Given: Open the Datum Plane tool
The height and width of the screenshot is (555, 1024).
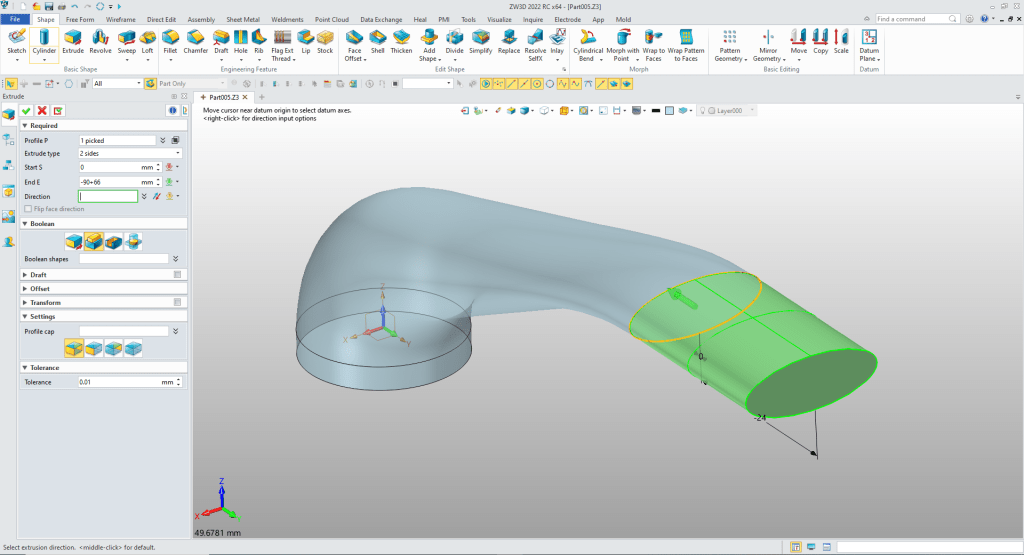Looking at the screenshot, I should click(x=869, y=40).
